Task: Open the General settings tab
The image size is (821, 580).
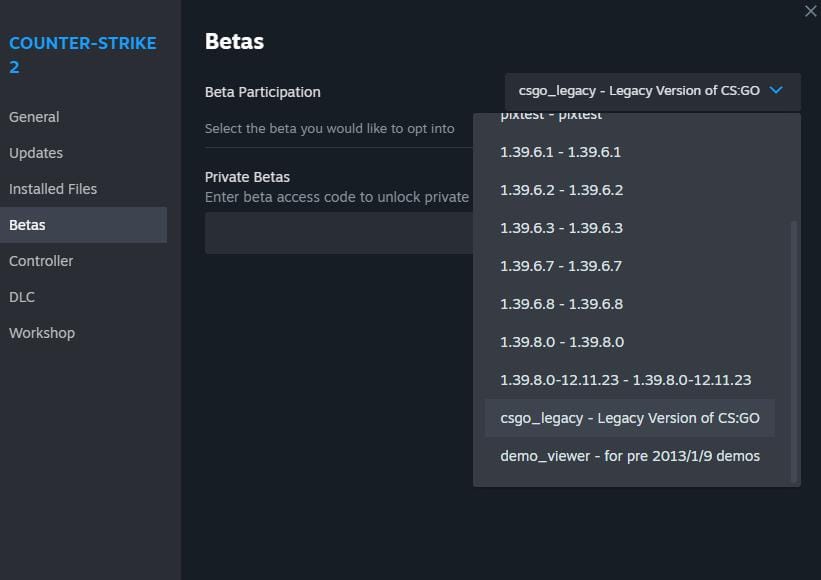Action: pyautogui.click(x=34, y=117)
